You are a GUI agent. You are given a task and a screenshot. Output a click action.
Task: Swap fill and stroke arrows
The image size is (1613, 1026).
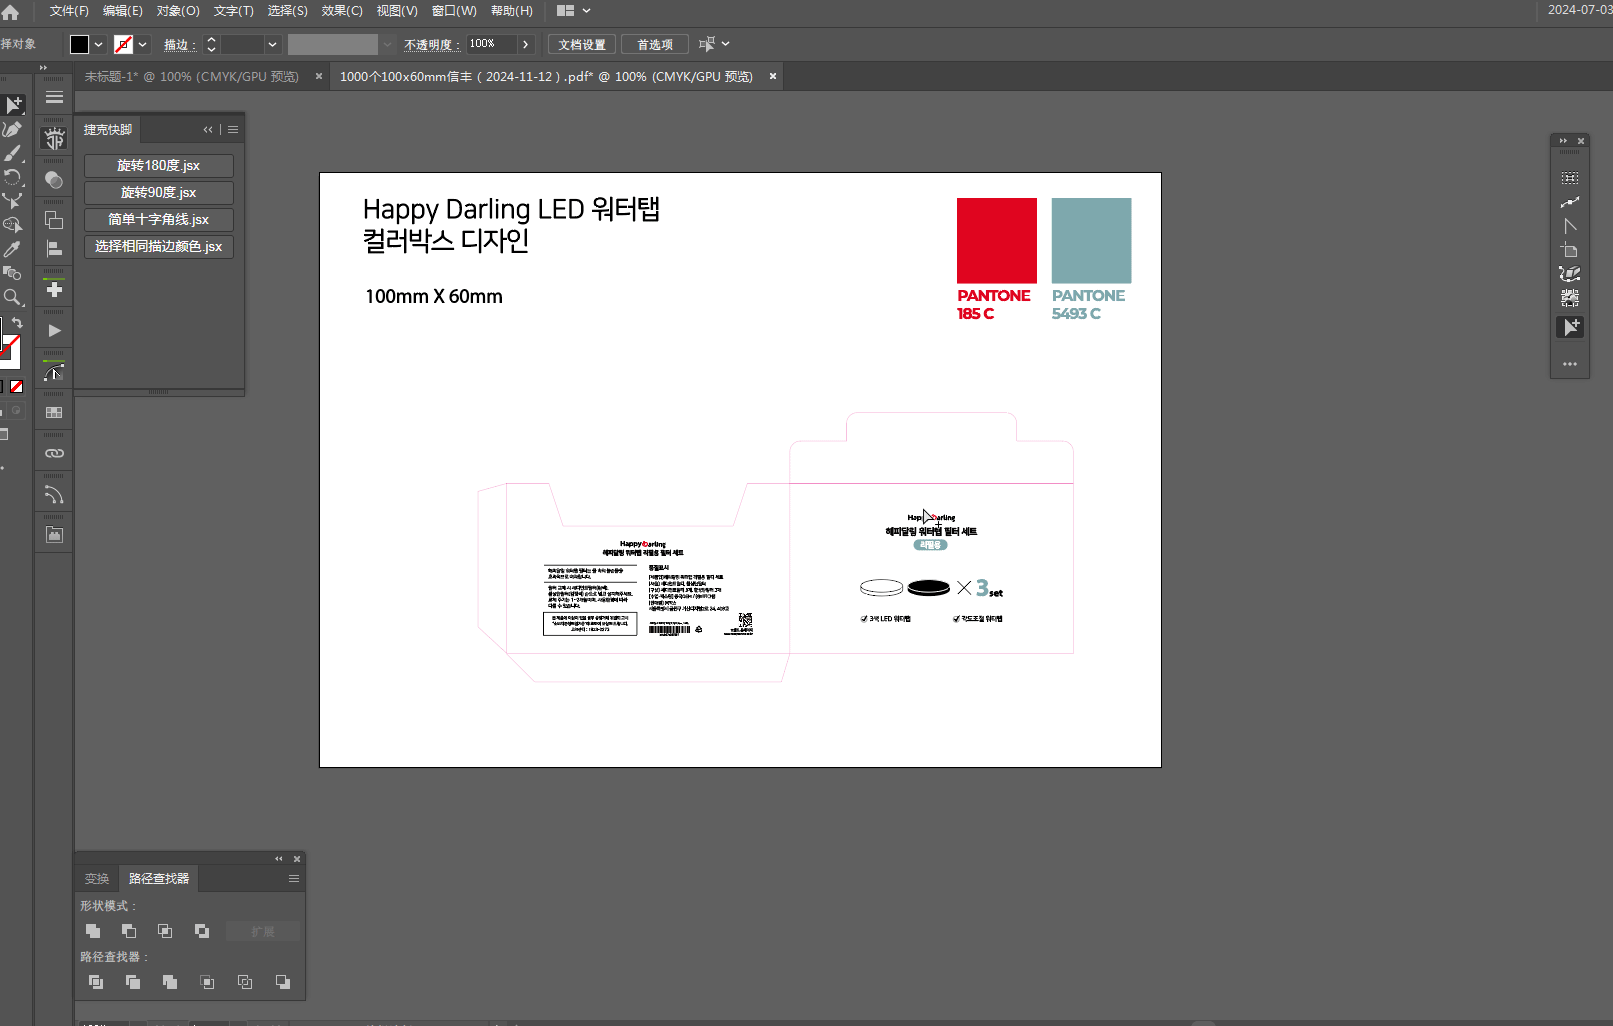click(17, 323)
